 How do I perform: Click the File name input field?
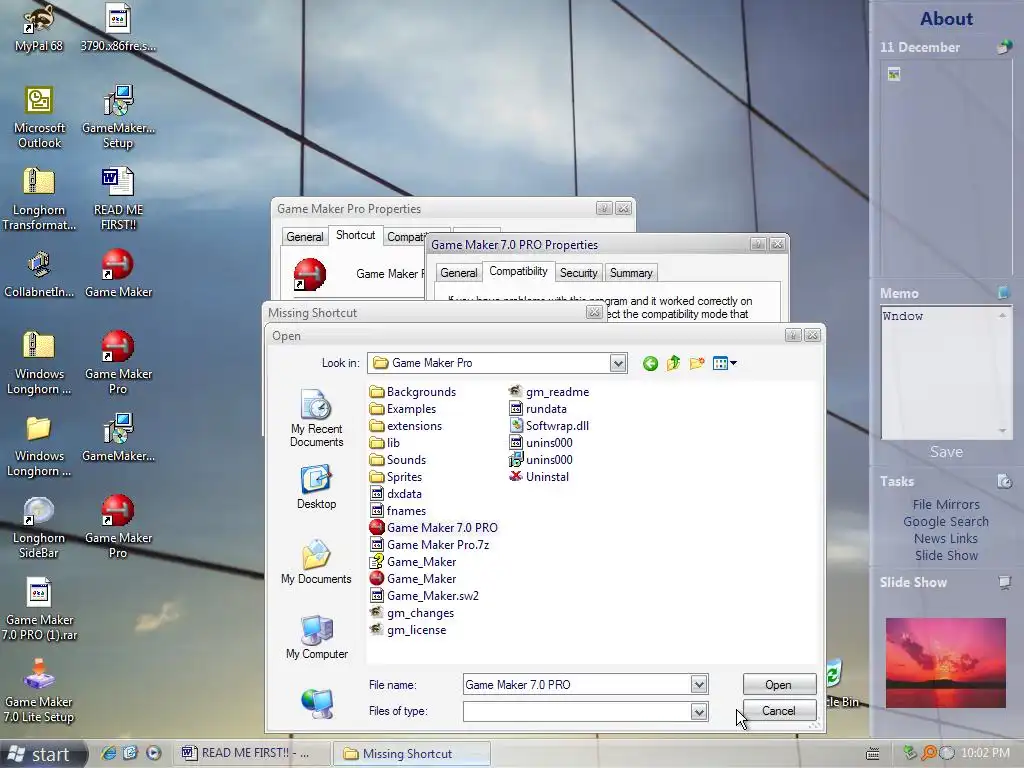(x=577, y=684)
